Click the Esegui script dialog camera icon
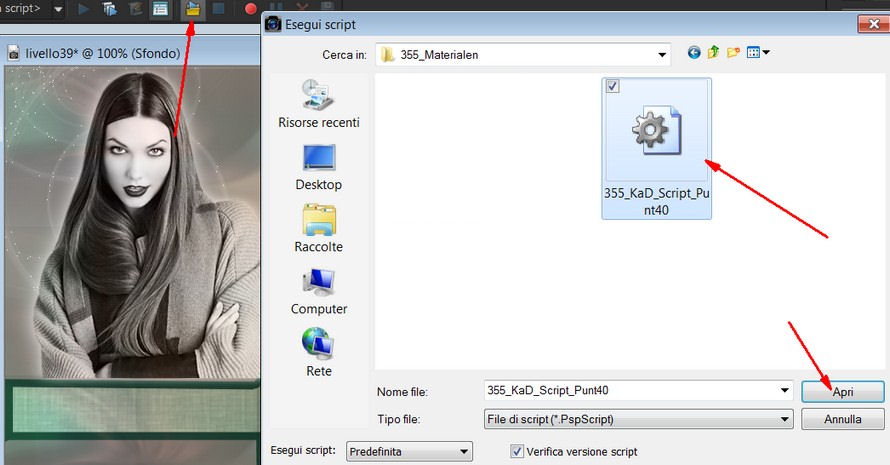Screen dimensions: 890x465 pos(274,24)
